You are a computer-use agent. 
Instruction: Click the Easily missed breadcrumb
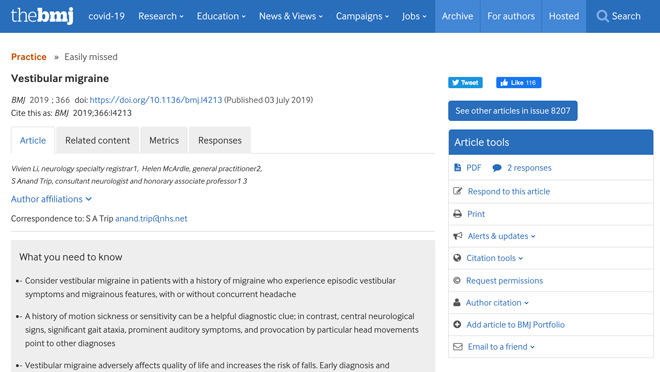coord(91,57)
